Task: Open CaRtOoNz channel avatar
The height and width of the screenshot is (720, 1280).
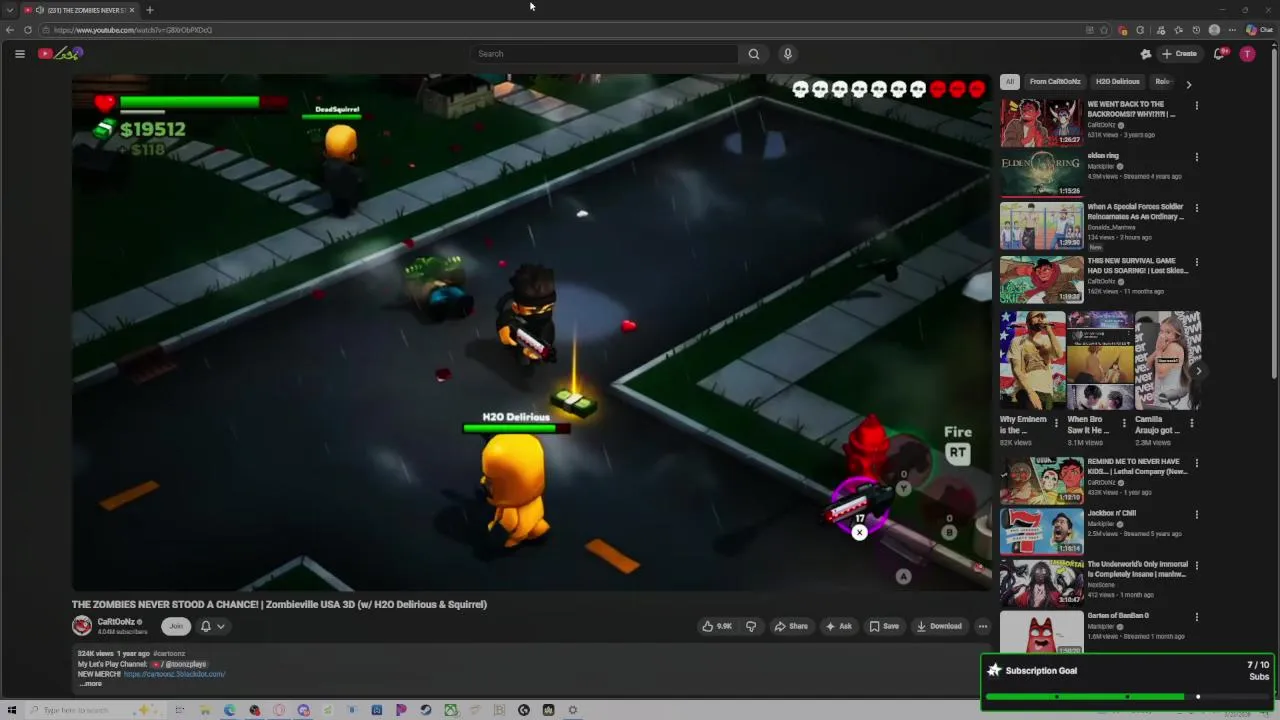Action: 82,626
